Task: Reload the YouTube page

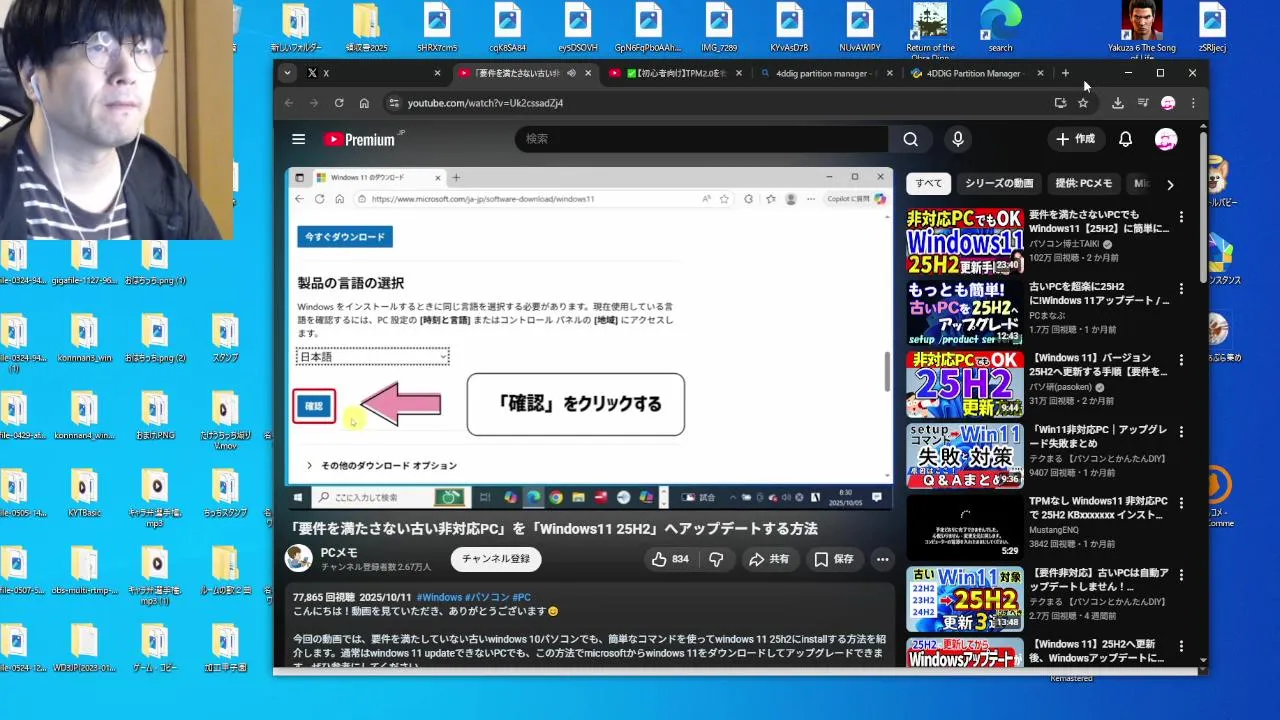Action: tap(339, 103)
